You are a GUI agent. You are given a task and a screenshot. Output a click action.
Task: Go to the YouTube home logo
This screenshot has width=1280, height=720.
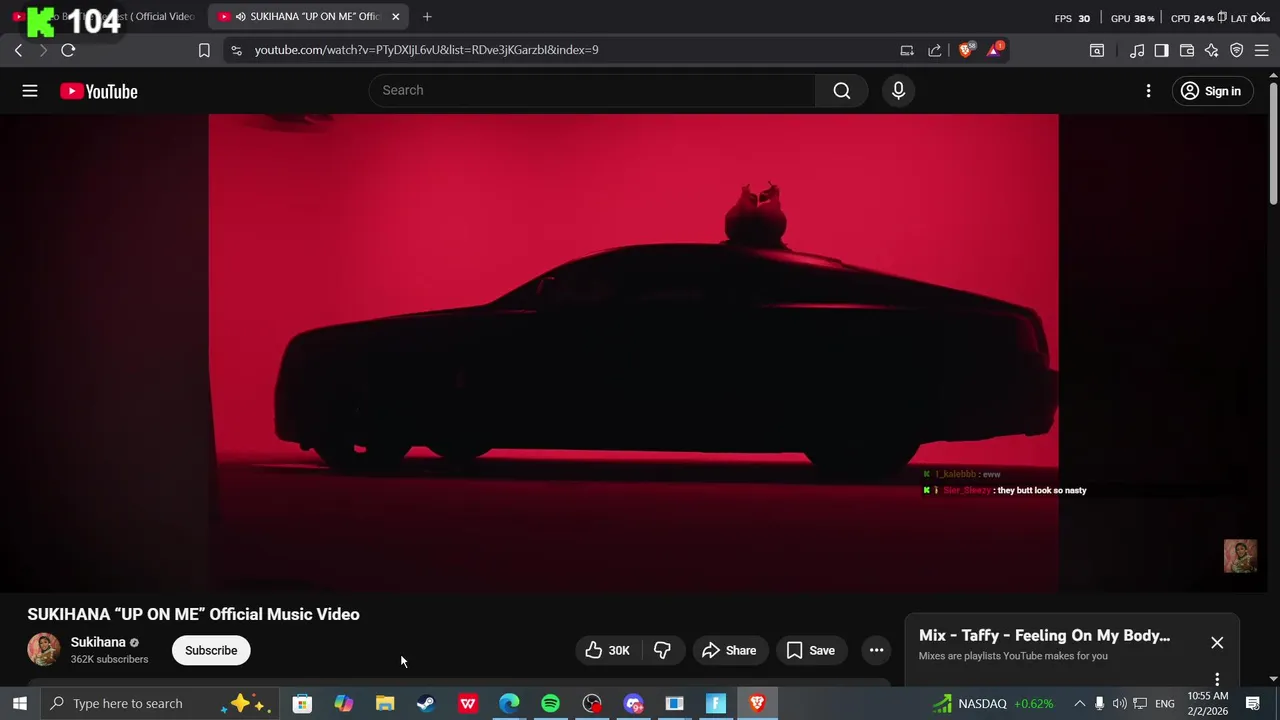[x=98, y=91]
